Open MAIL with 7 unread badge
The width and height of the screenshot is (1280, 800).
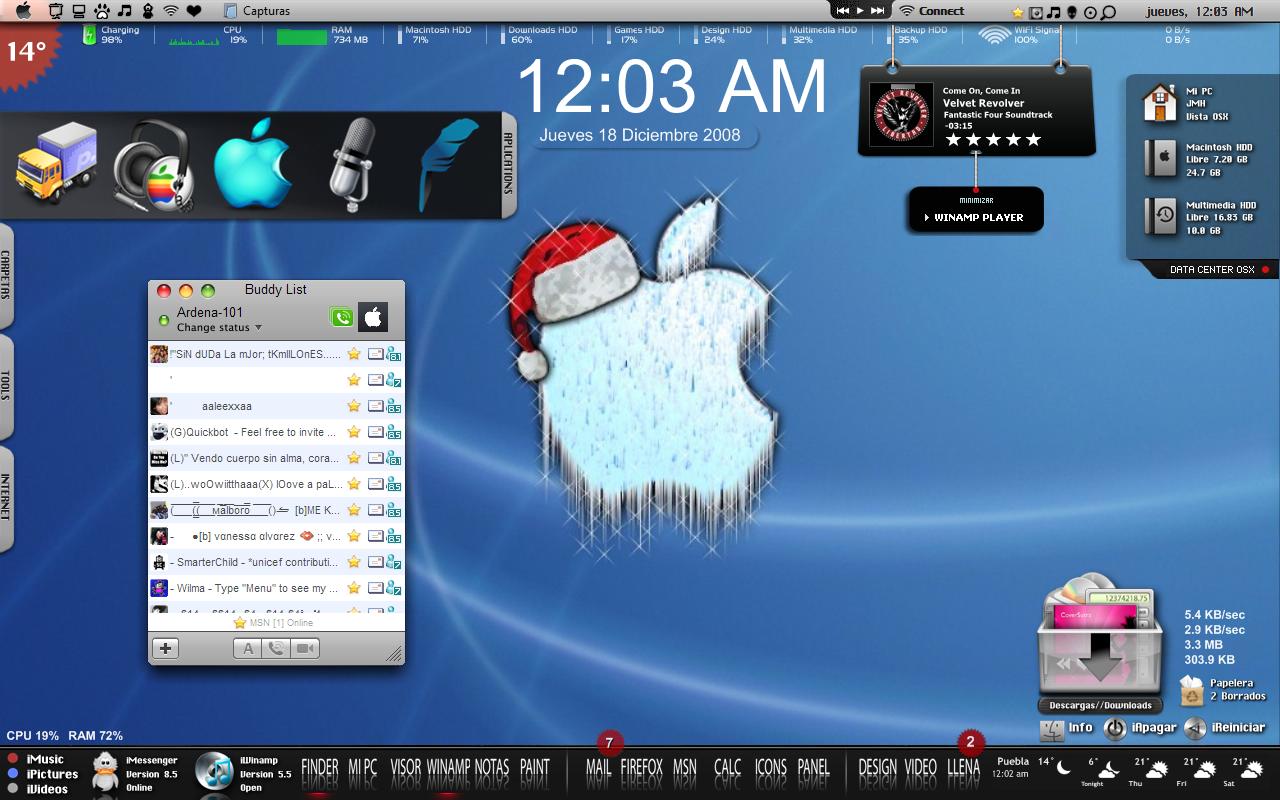[598, 767]
